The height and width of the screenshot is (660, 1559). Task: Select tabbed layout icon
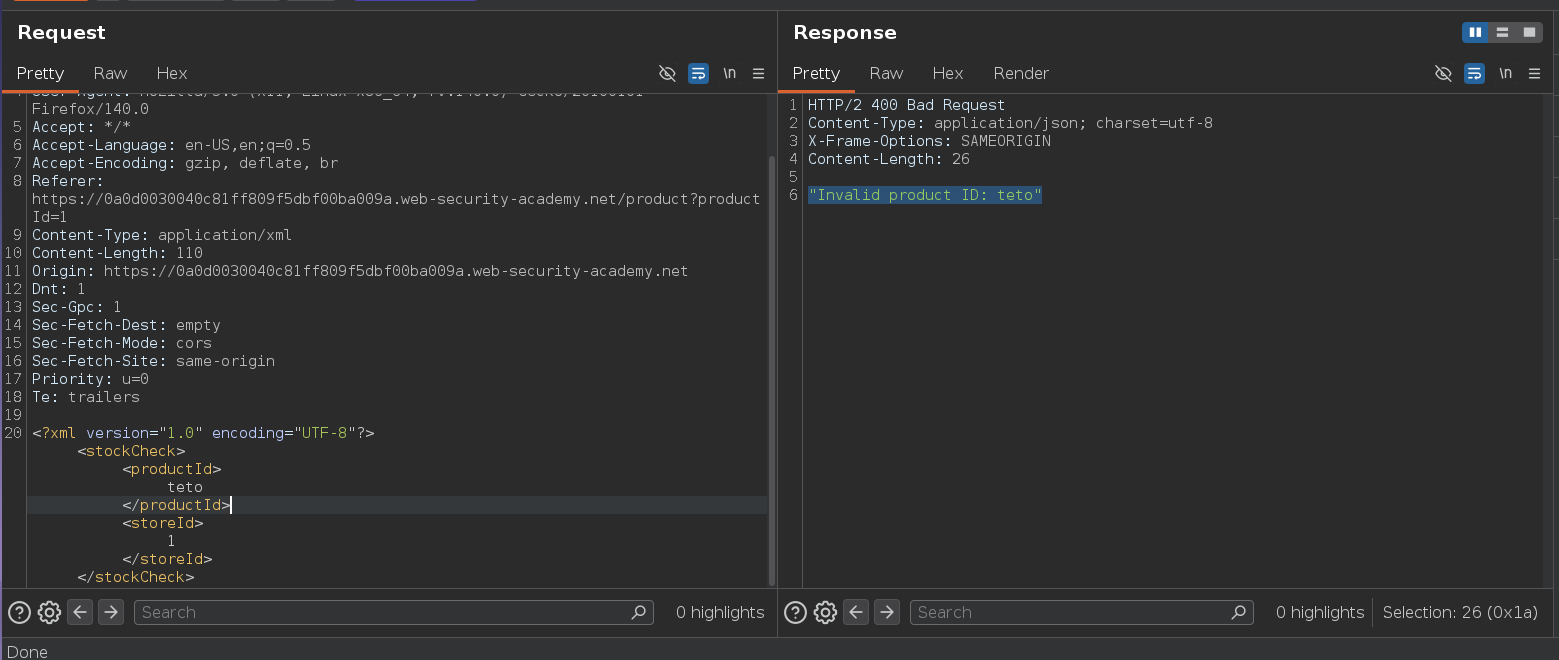[1529, 33]
